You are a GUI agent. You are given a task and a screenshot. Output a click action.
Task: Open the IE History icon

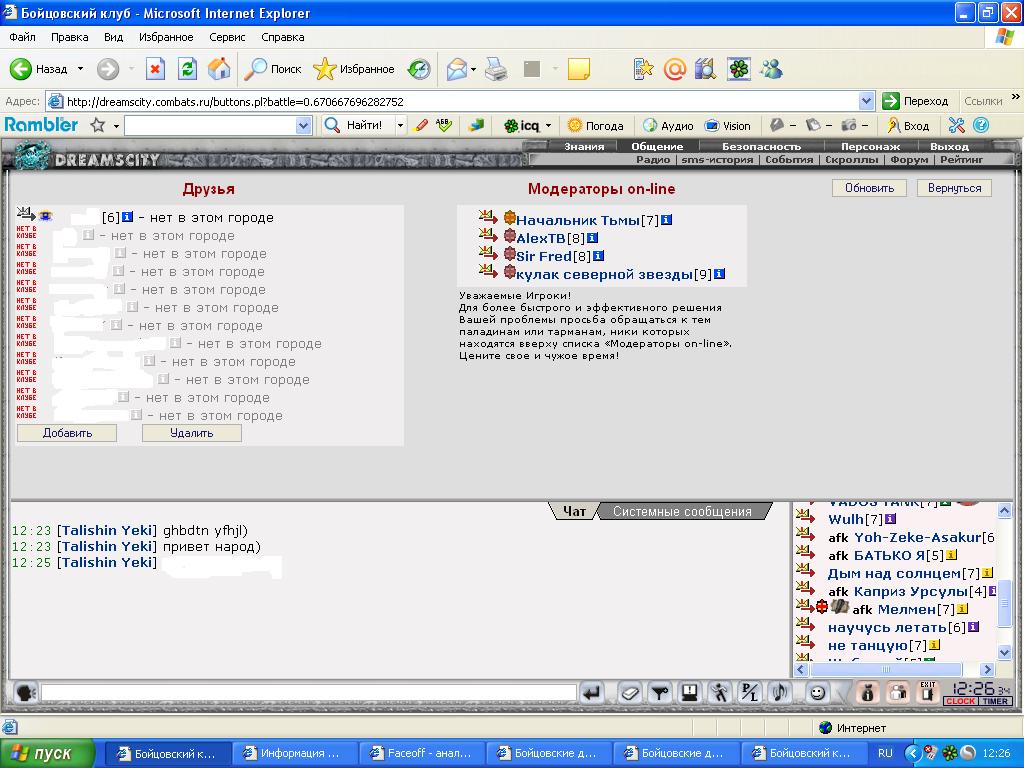tap(419, 69)
